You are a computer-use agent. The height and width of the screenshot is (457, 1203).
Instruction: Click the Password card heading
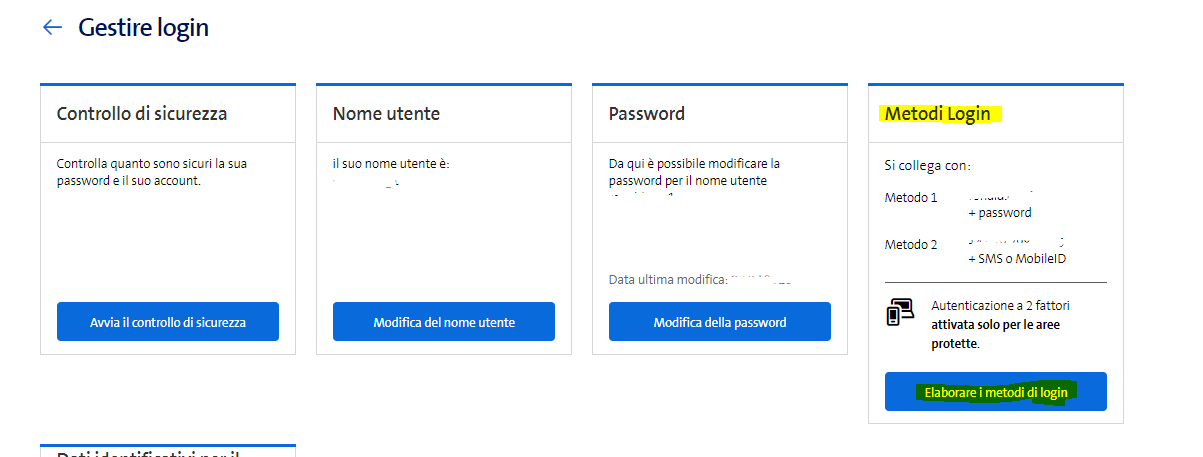[x=647, y=114]
